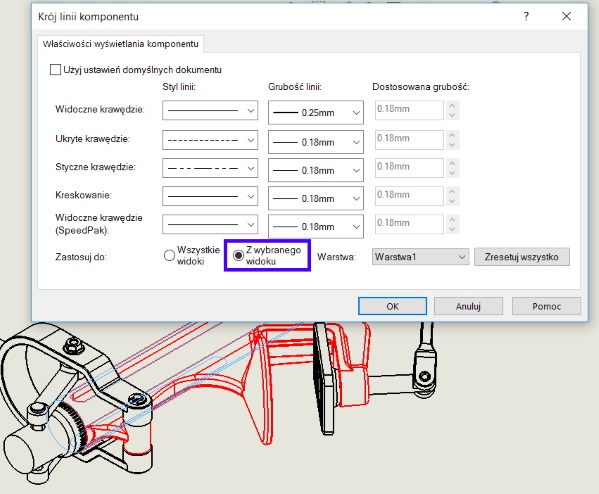Screen dimensions: 599x494
Task: Open line style dropdown for Ukryte krawędzie
Action: (x=210, y=140)
